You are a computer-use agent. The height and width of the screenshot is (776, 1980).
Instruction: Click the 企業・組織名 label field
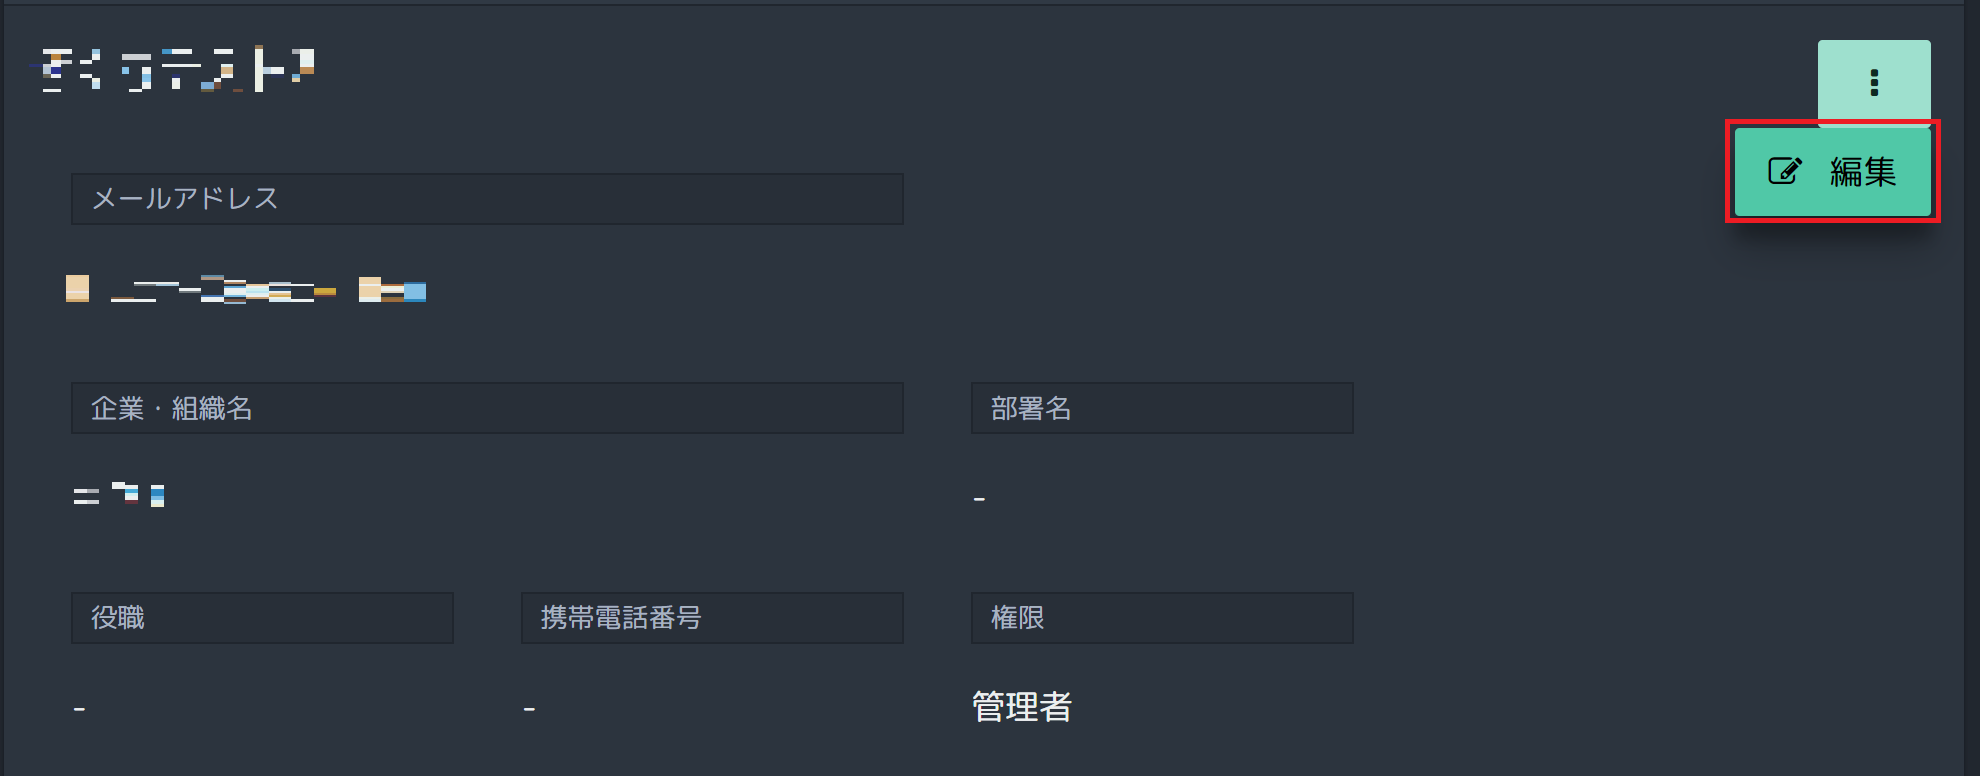coord(487,408)
